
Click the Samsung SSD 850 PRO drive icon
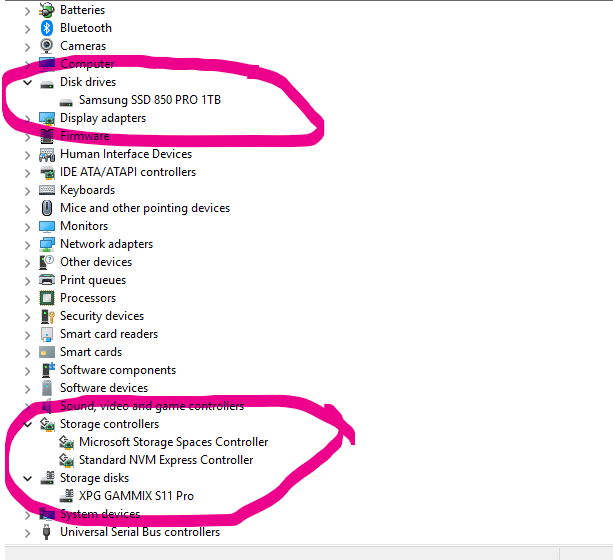(x=66, y=102)
